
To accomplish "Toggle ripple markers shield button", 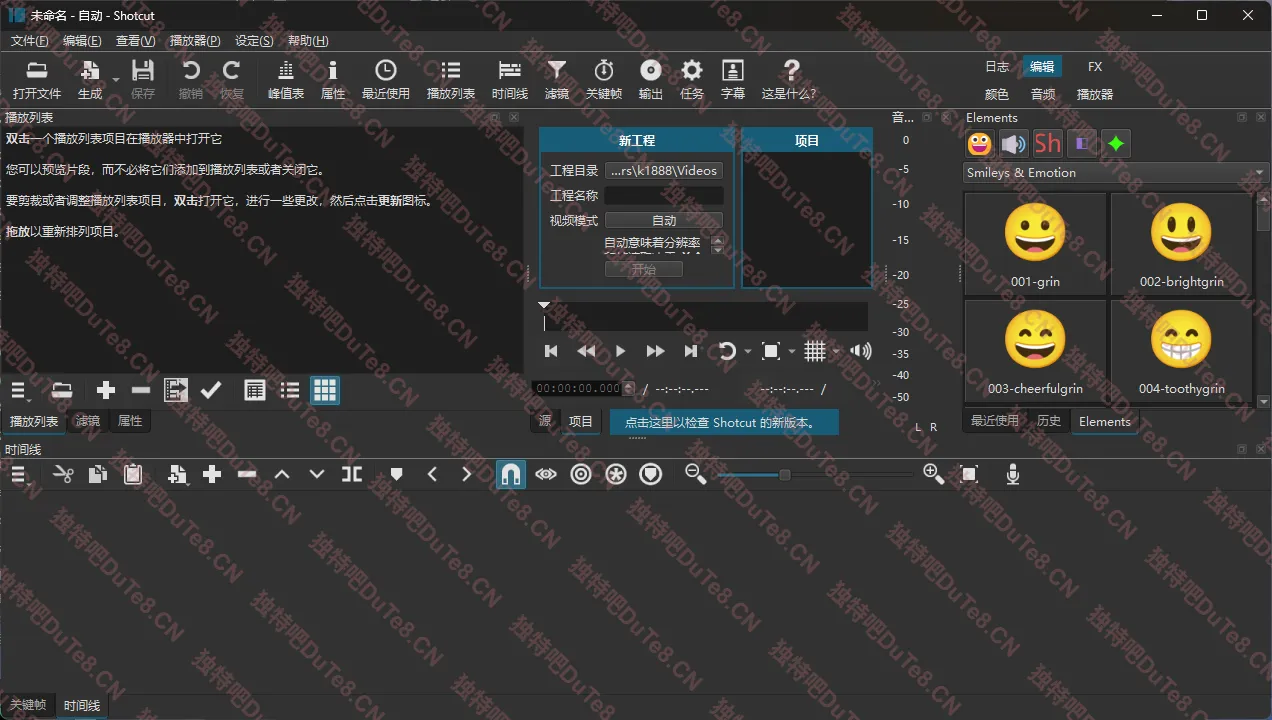I will (x=651, y=475).
